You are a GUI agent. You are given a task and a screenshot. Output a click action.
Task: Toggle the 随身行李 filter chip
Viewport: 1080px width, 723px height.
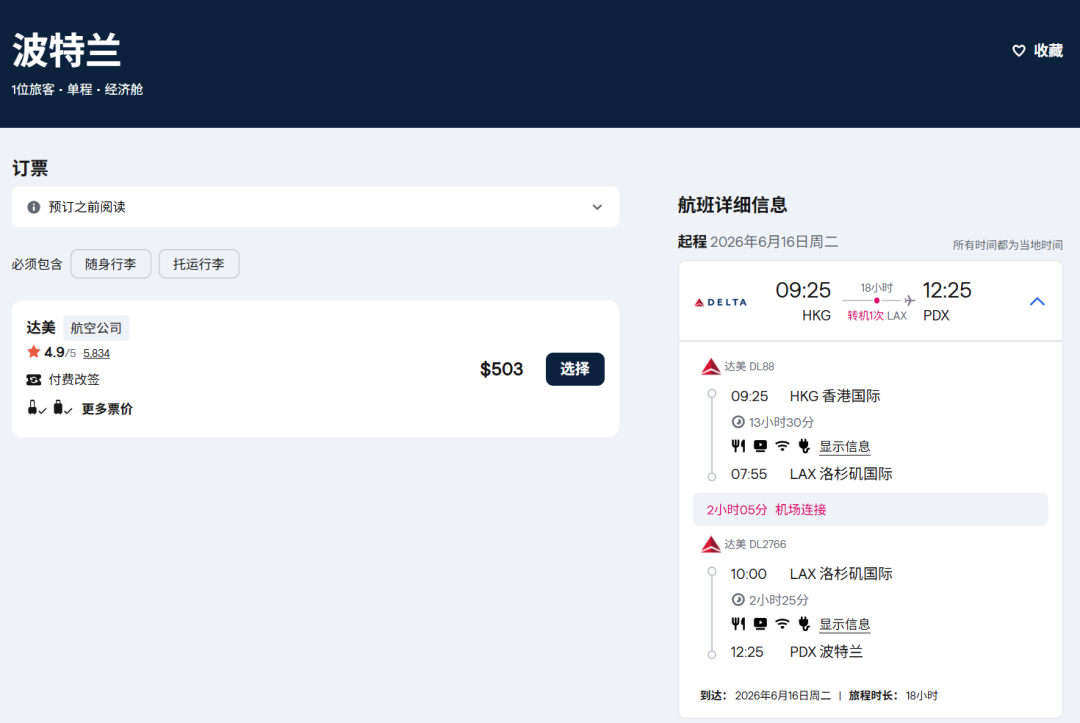click(x=111, y=264)
